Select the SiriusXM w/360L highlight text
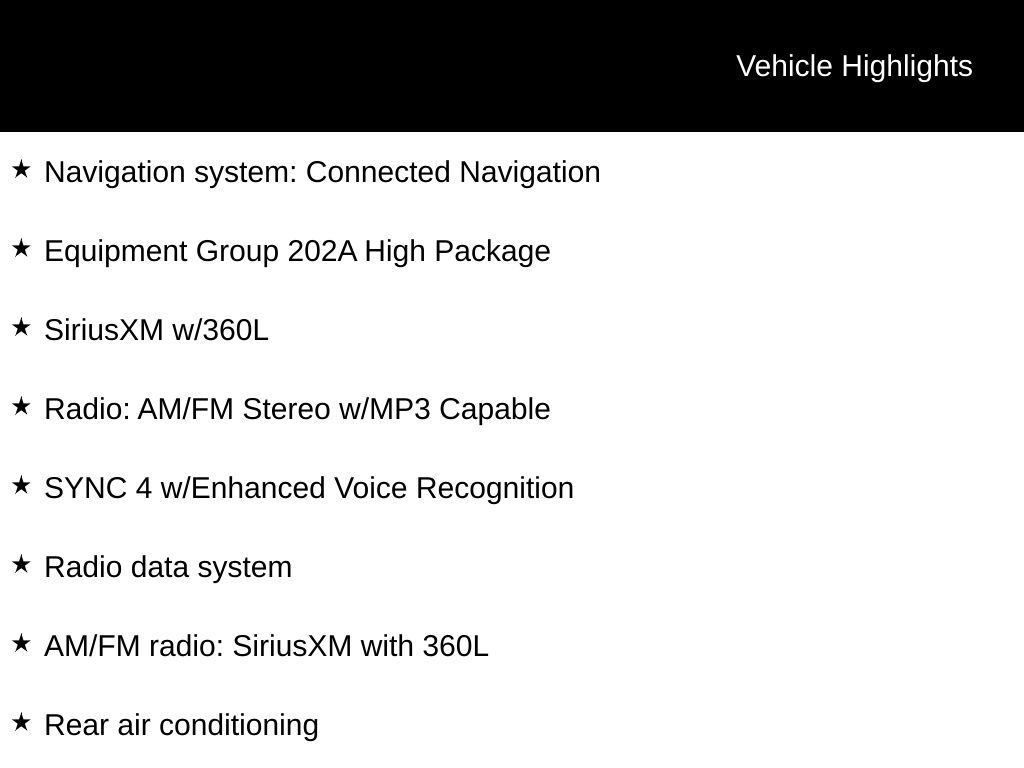 156,330
